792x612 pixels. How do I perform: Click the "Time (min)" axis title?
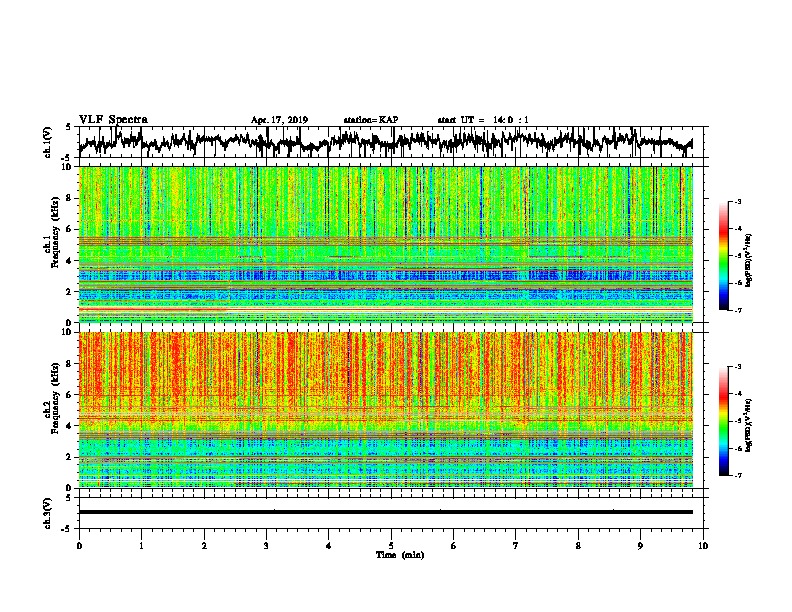pyautogui.click(x=400, y=555)
